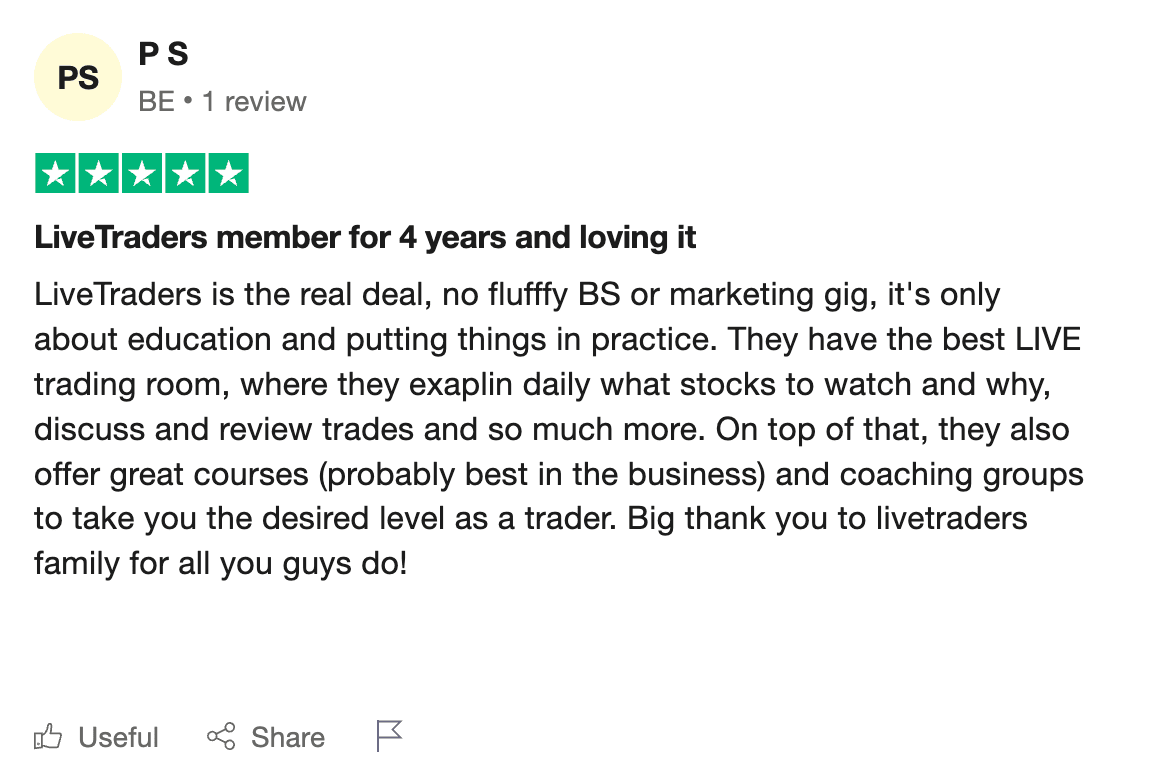Screen dimensions: 1170x772
Task: Flag this review with the flag icon
Action: tap(389, 736)
